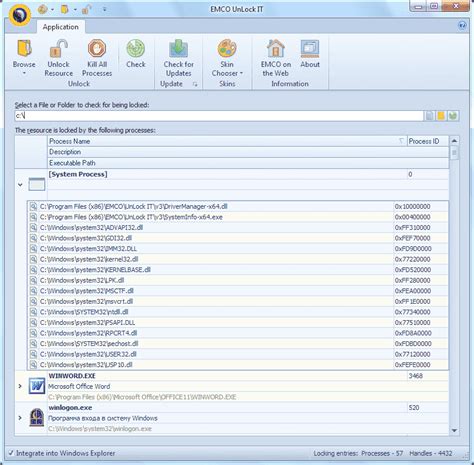Open dropdown next to quick access folder icon

(x=75, y=9)
